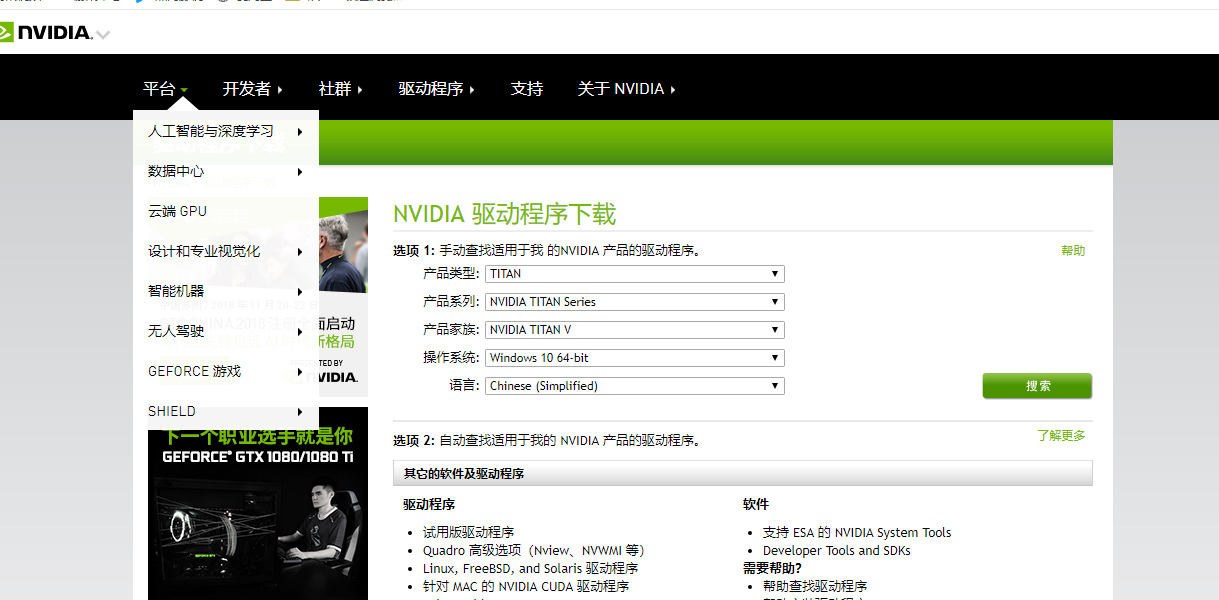The image size is (1219, 600).
Task: Click the NVIDIA logo
Action: click(46, 32)
